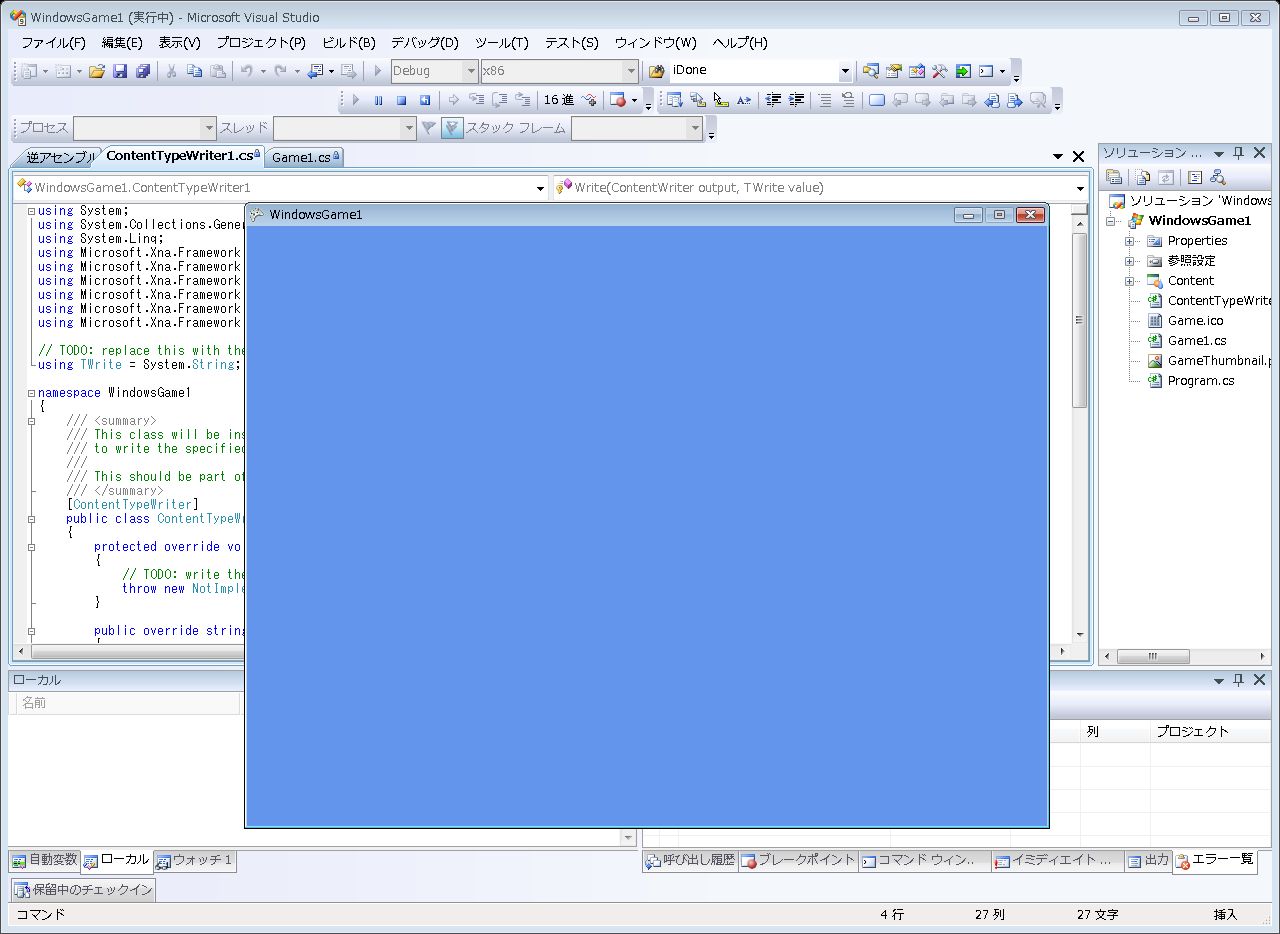1280x934 pixels.
Task: Toggle the highlighted thread filter button beside スタック フレーム
Action: (452, 128)
